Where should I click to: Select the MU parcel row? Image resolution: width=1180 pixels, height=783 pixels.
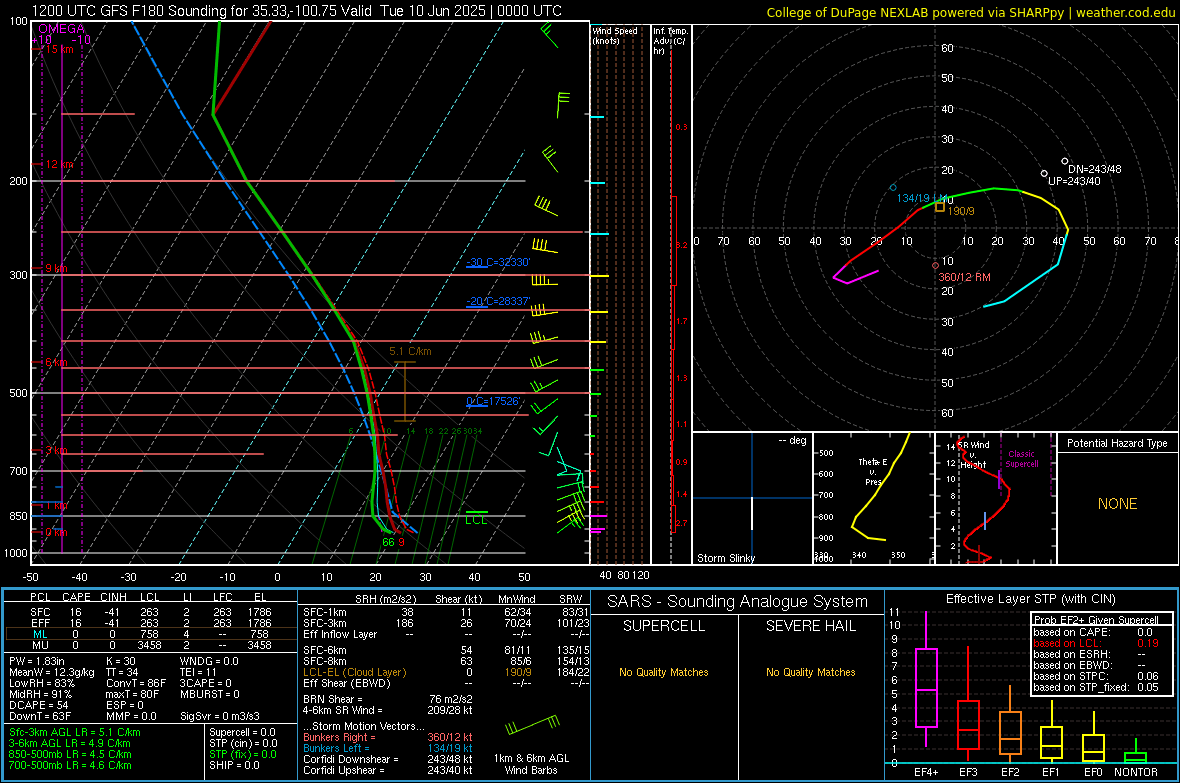click(x=151, y=645)
